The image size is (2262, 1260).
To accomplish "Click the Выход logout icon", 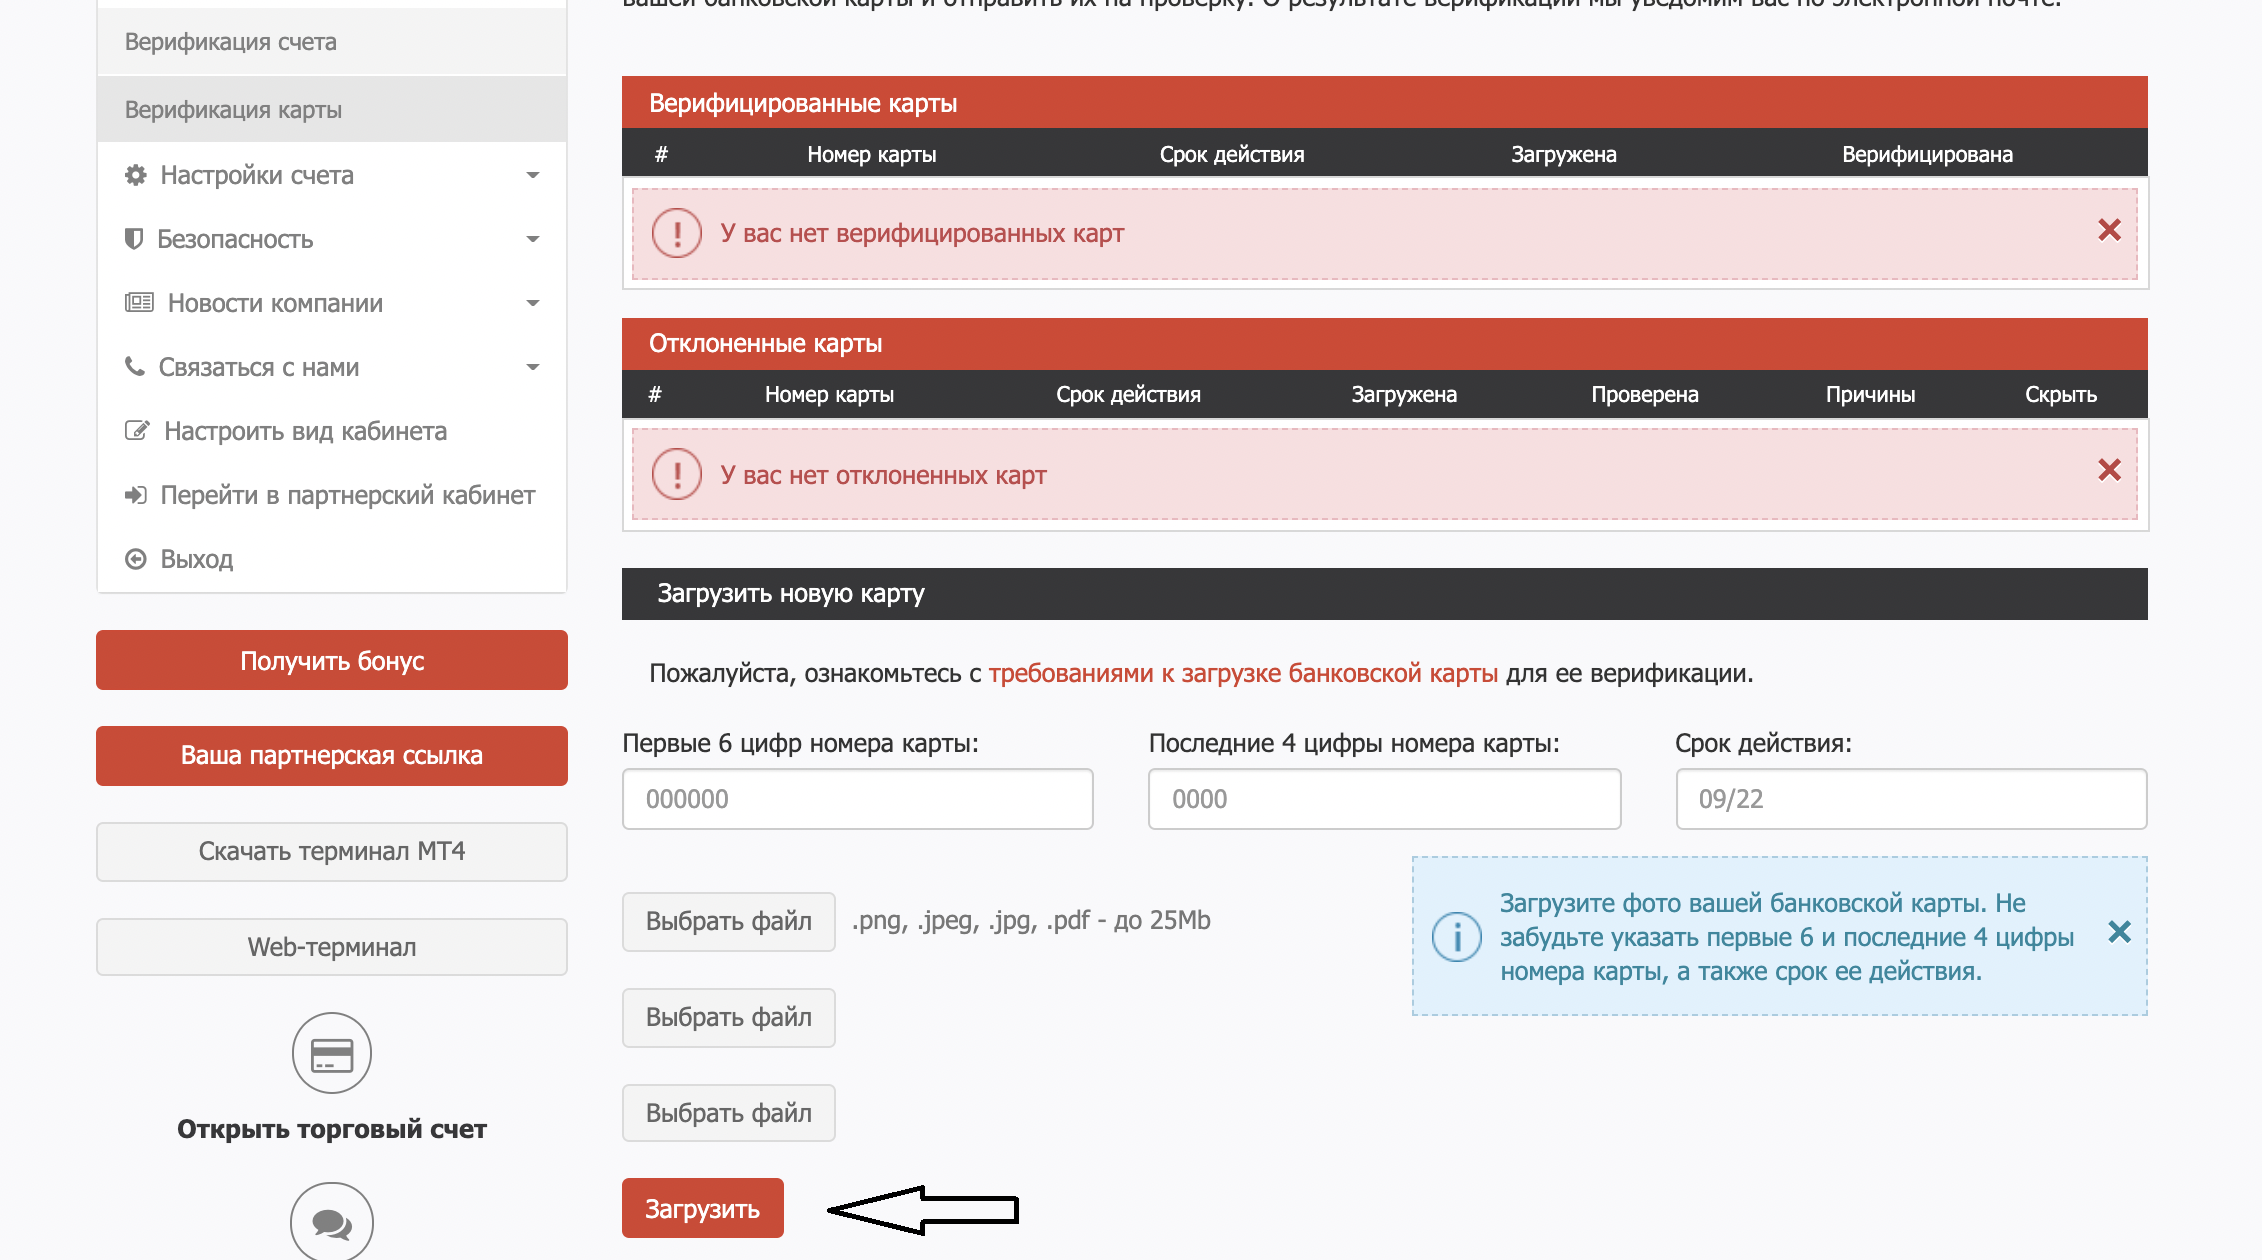I will pos(136,559).
